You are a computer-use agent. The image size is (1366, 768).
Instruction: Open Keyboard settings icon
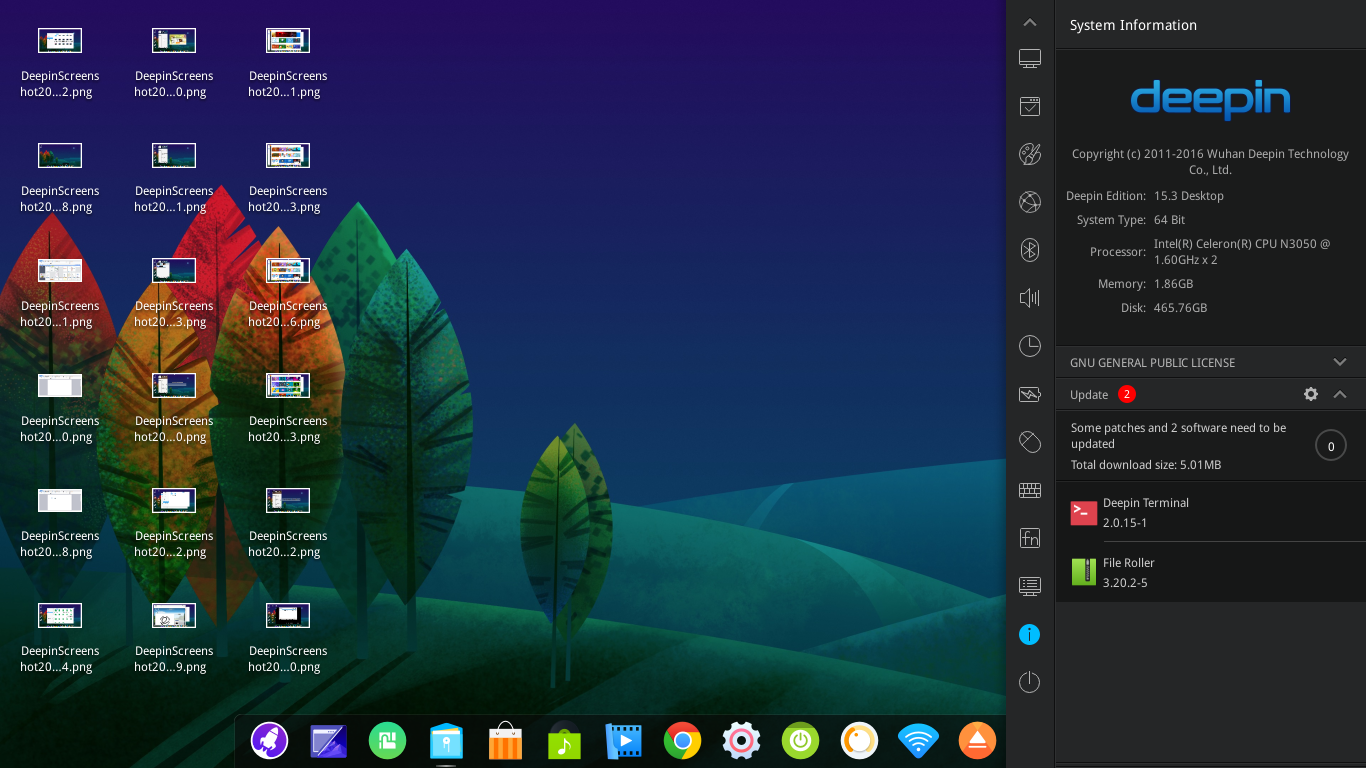1030,489
